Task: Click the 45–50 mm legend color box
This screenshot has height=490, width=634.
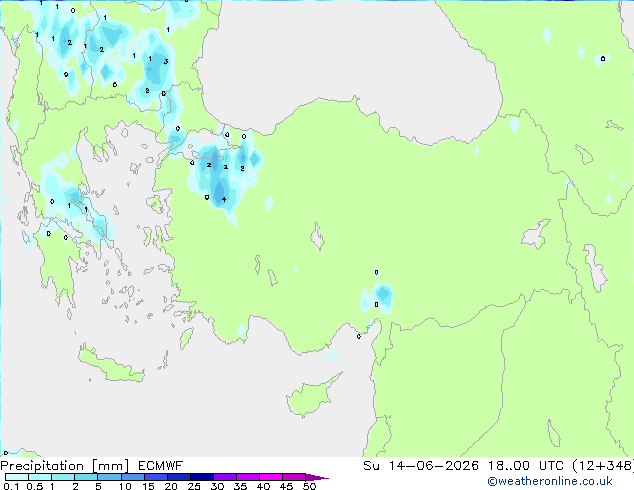Action: [x=294, y=477]
